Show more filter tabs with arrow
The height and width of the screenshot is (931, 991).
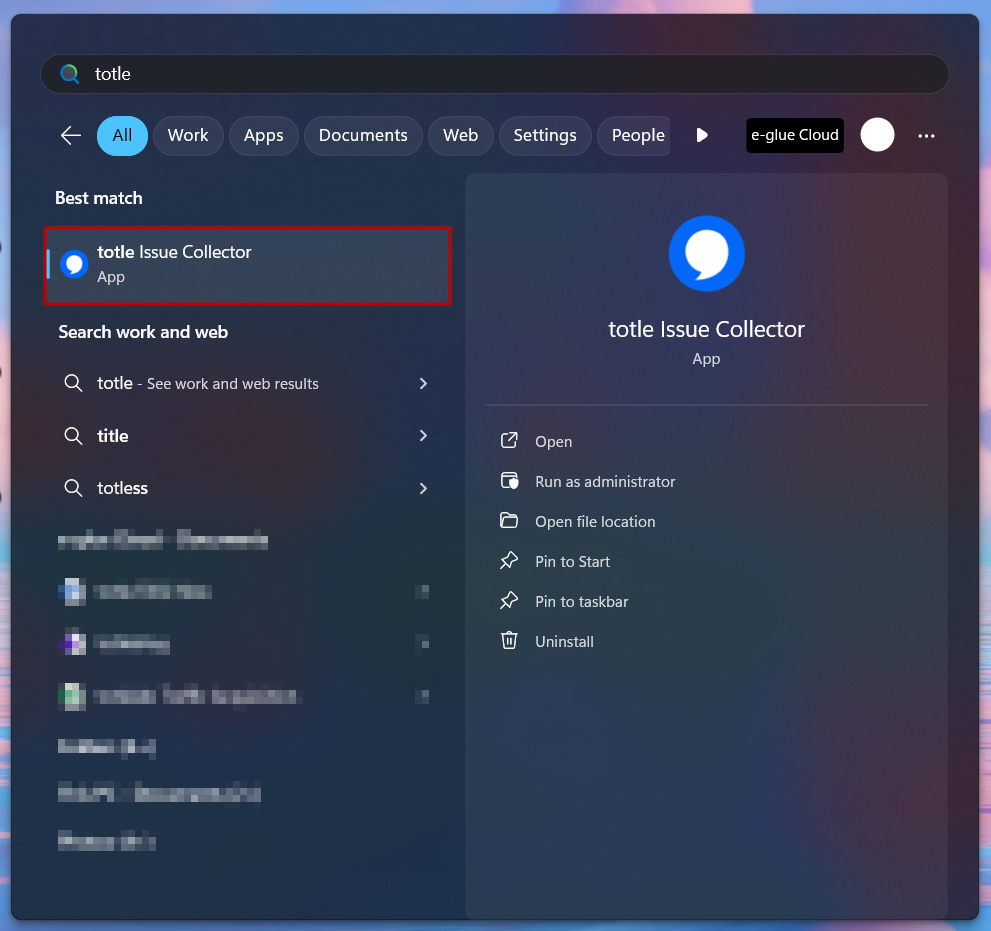[702, 135]
